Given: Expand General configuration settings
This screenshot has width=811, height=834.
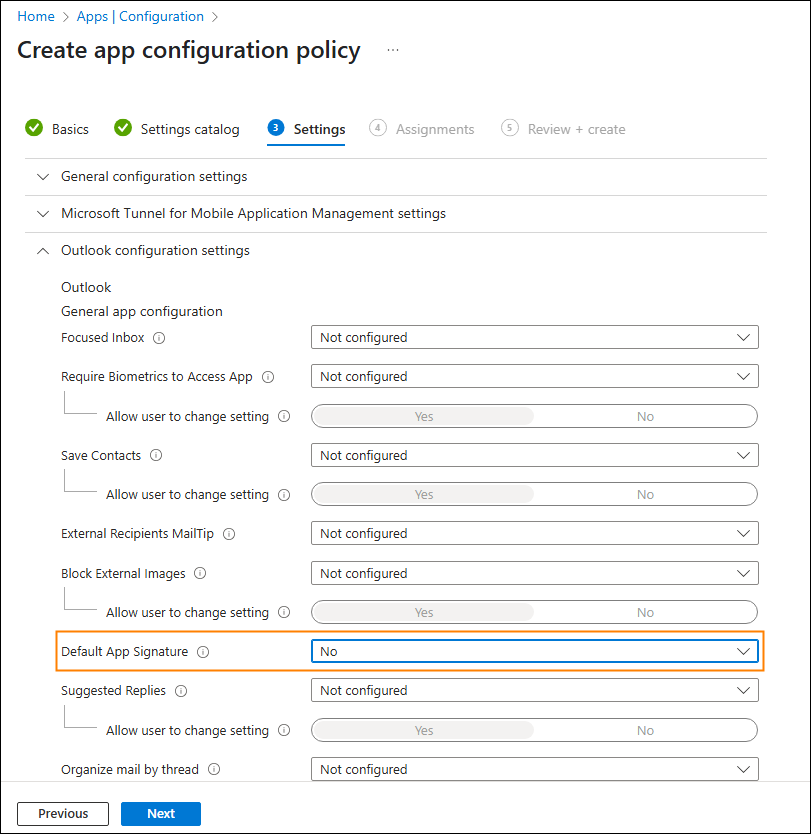Looking at the screenshot, I should pos(42,176).
